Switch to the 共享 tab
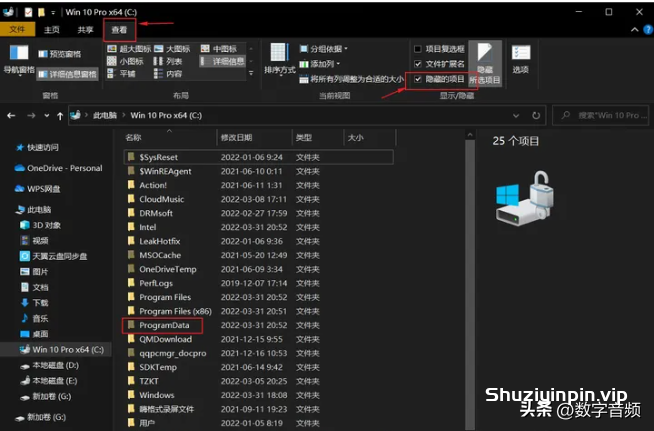 pyautogui.click(x=86, y=30)
